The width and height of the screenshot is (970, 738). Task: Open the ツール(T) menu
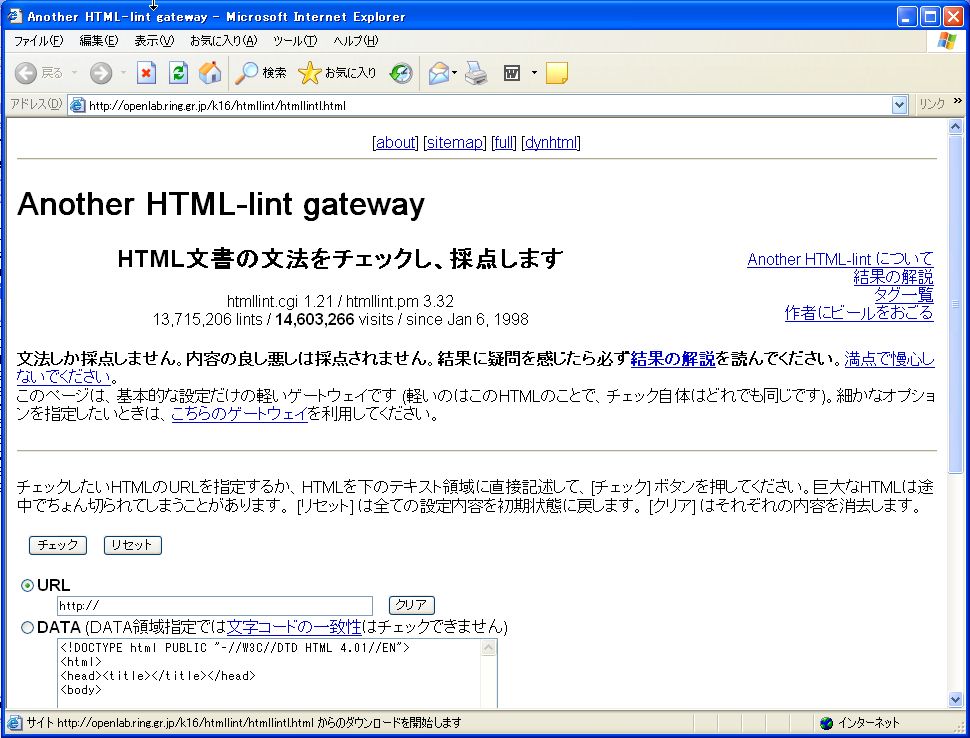click(295, 41)
